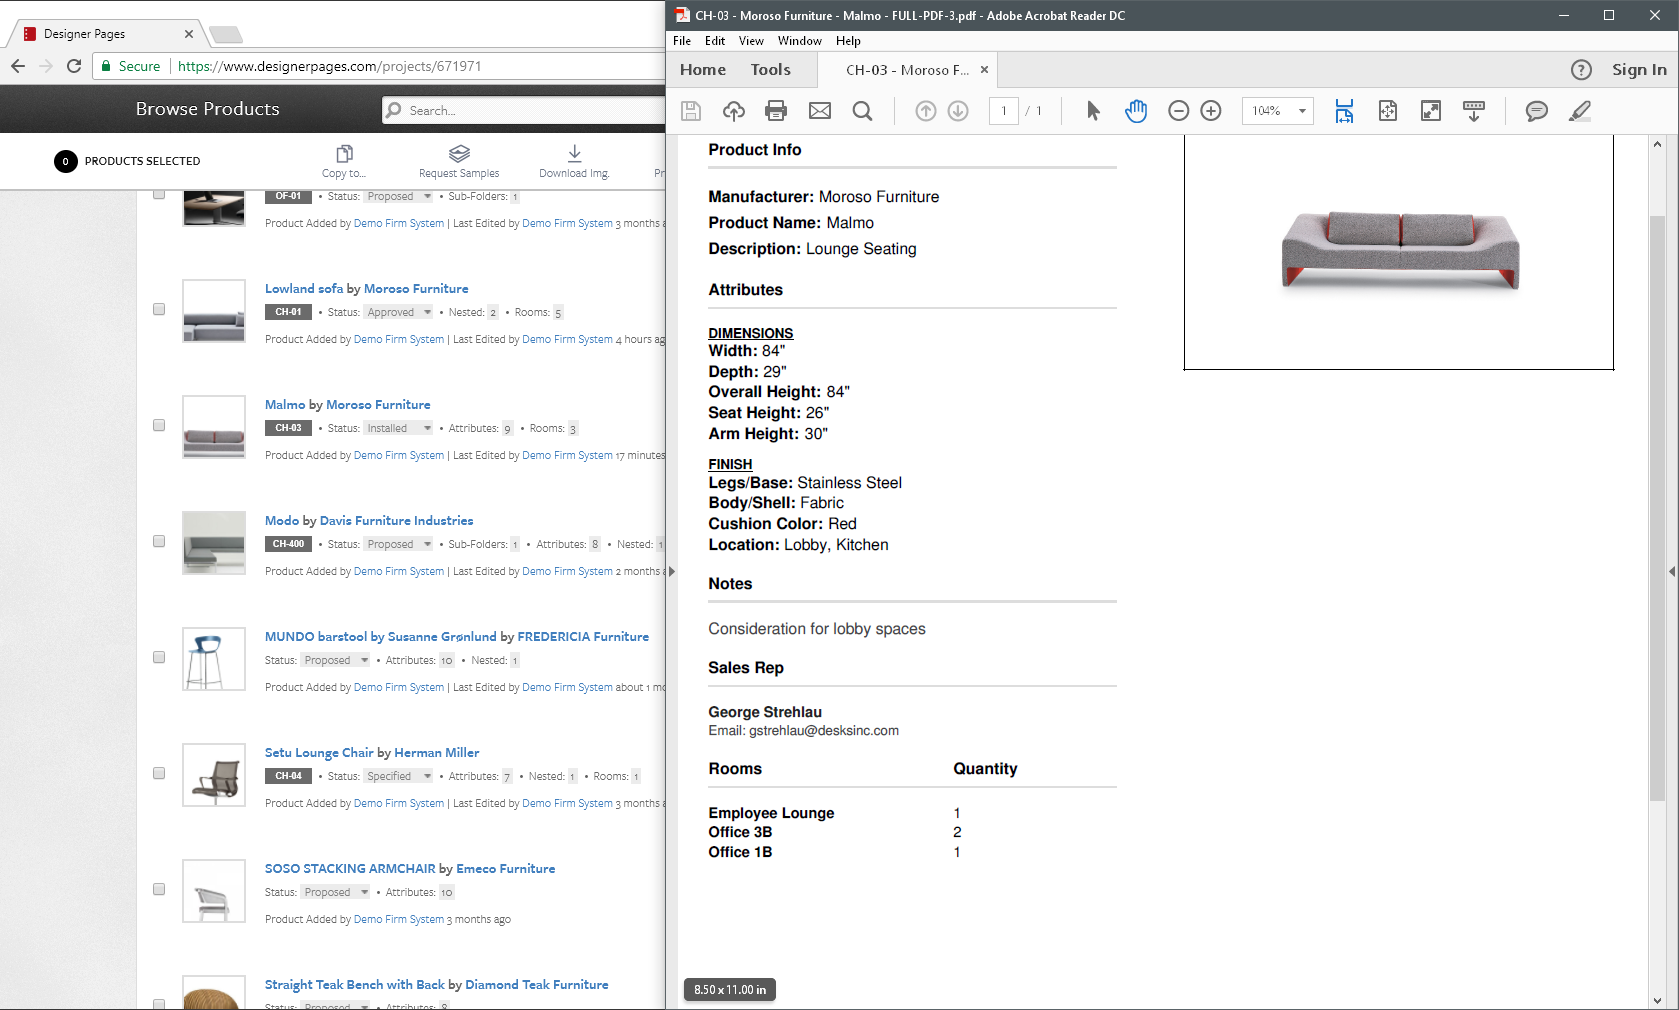Viewport: 1679px width, 1010px height.
Task: Expand Acrobat left navigation pane arrow
Action: 672,571
